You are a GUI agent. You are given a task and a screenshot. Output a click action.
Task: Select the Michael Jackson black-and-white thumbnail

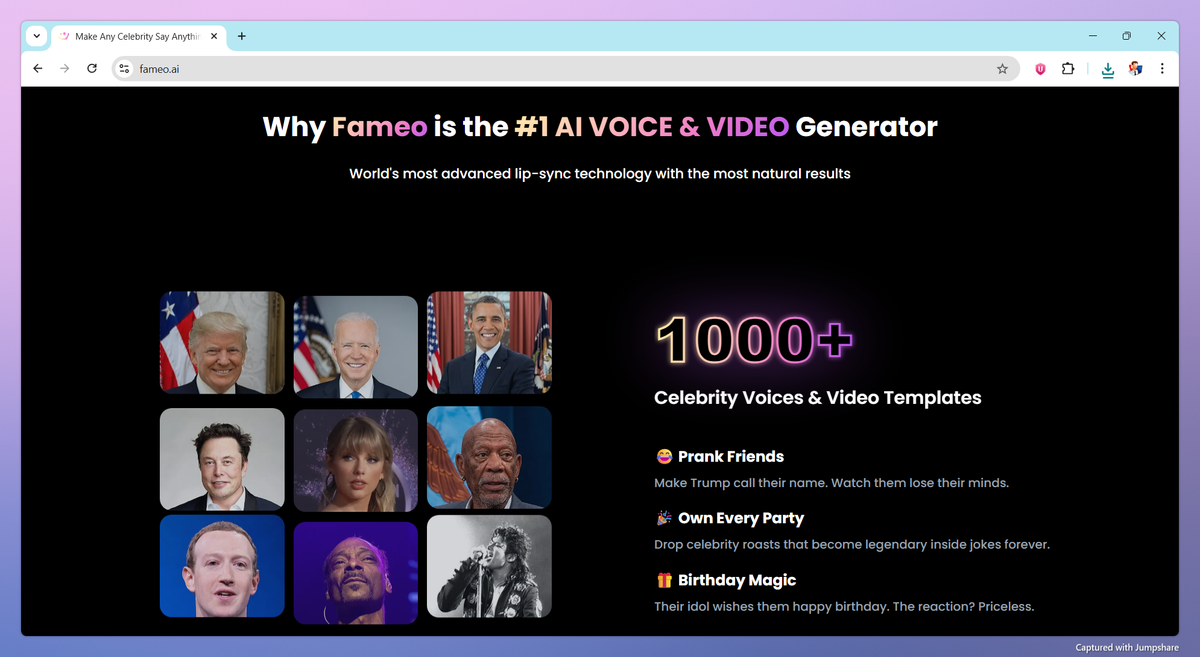pyautogui.click(x=489, y=566)
